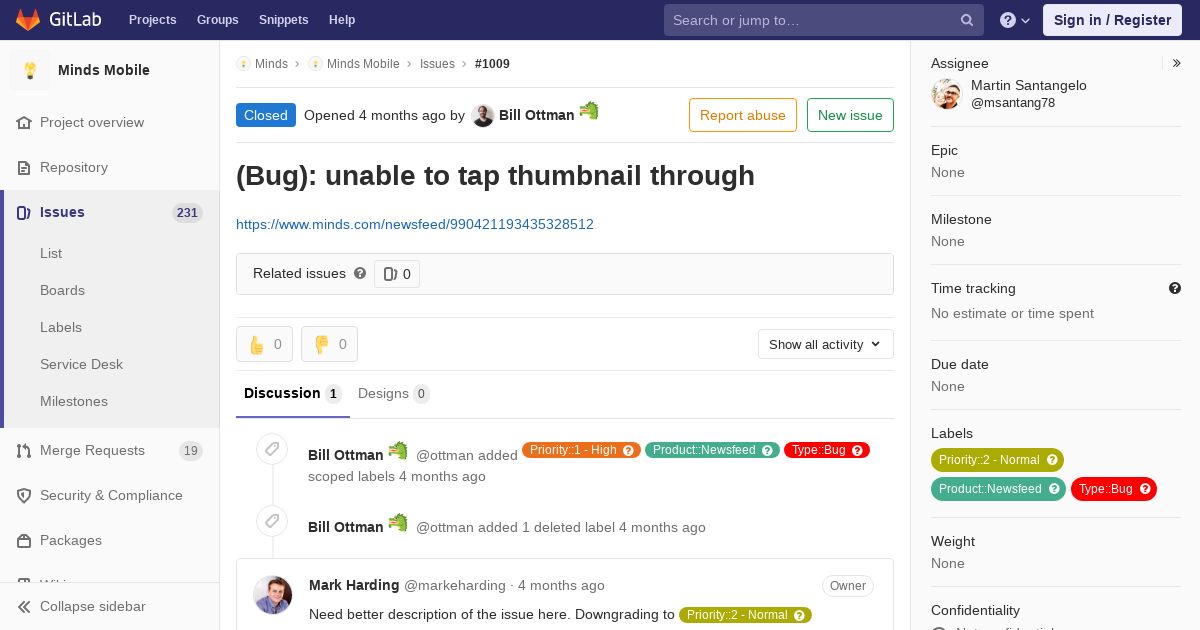The image size is (1200, 630).
Task: Click #1009 breadcrumb link
Action: (492, 64)
